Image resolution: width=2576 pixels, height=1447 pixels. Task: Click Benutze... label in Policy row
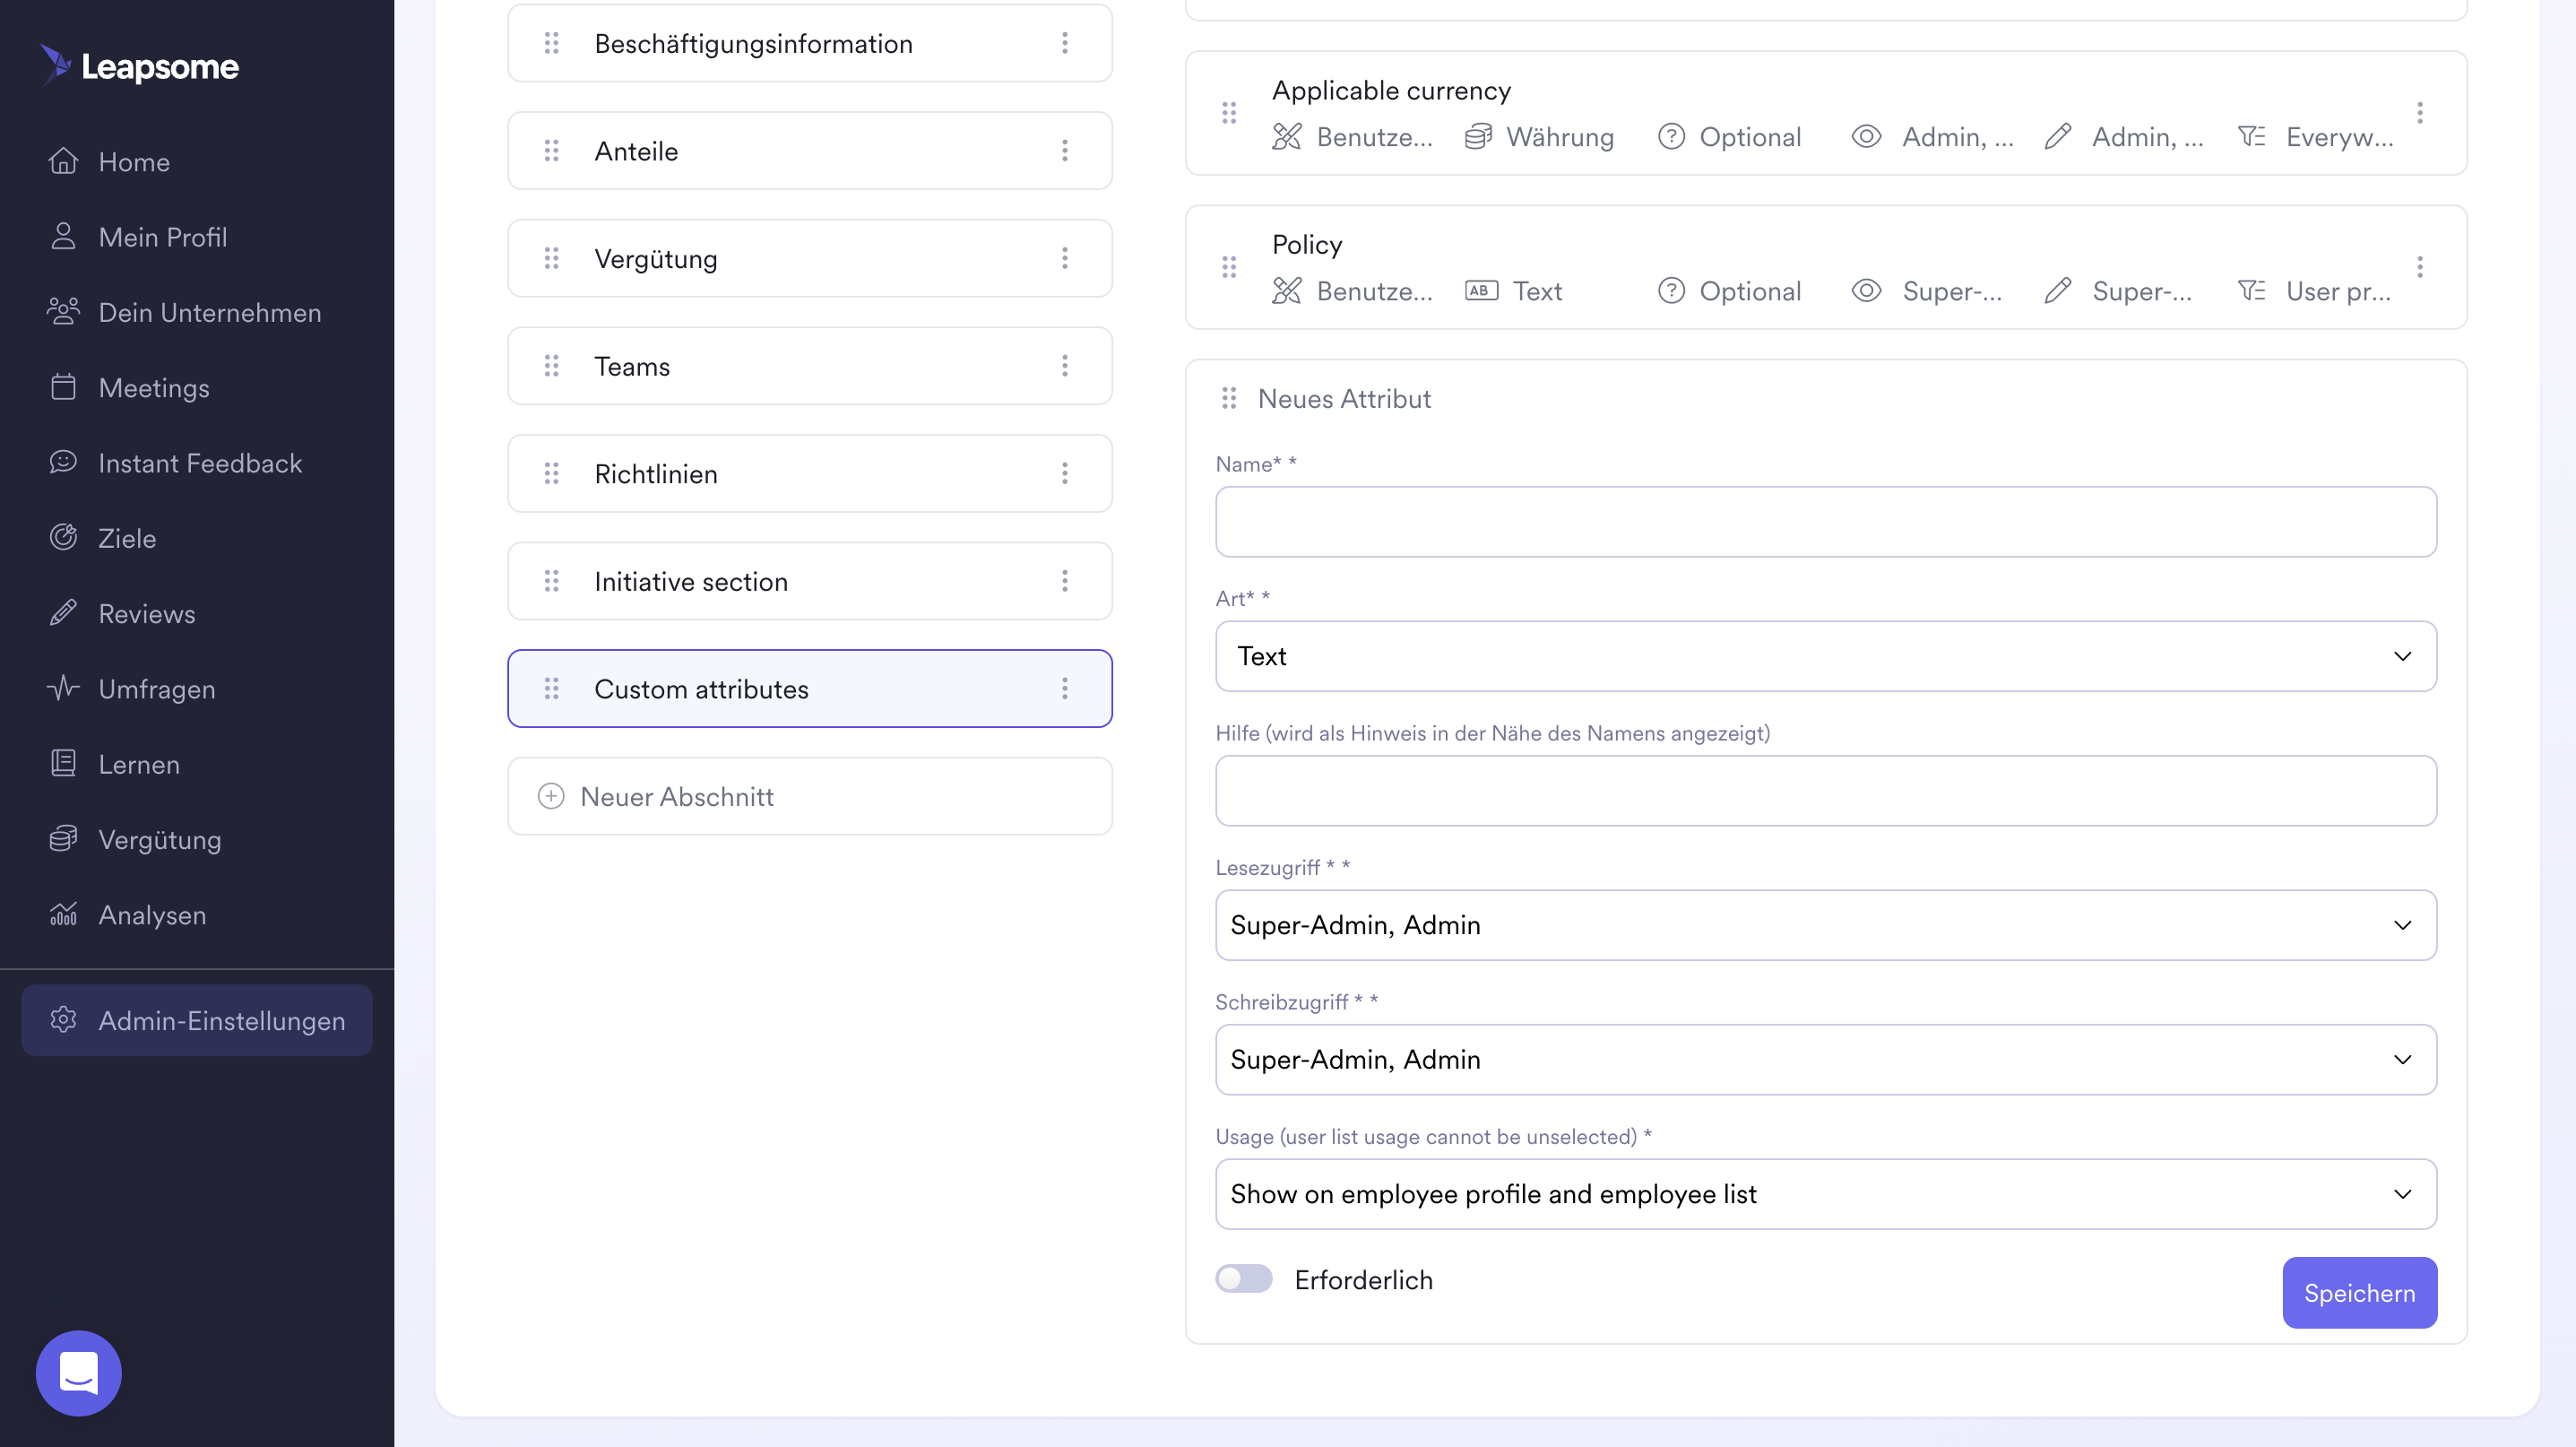coord(1374,291)
